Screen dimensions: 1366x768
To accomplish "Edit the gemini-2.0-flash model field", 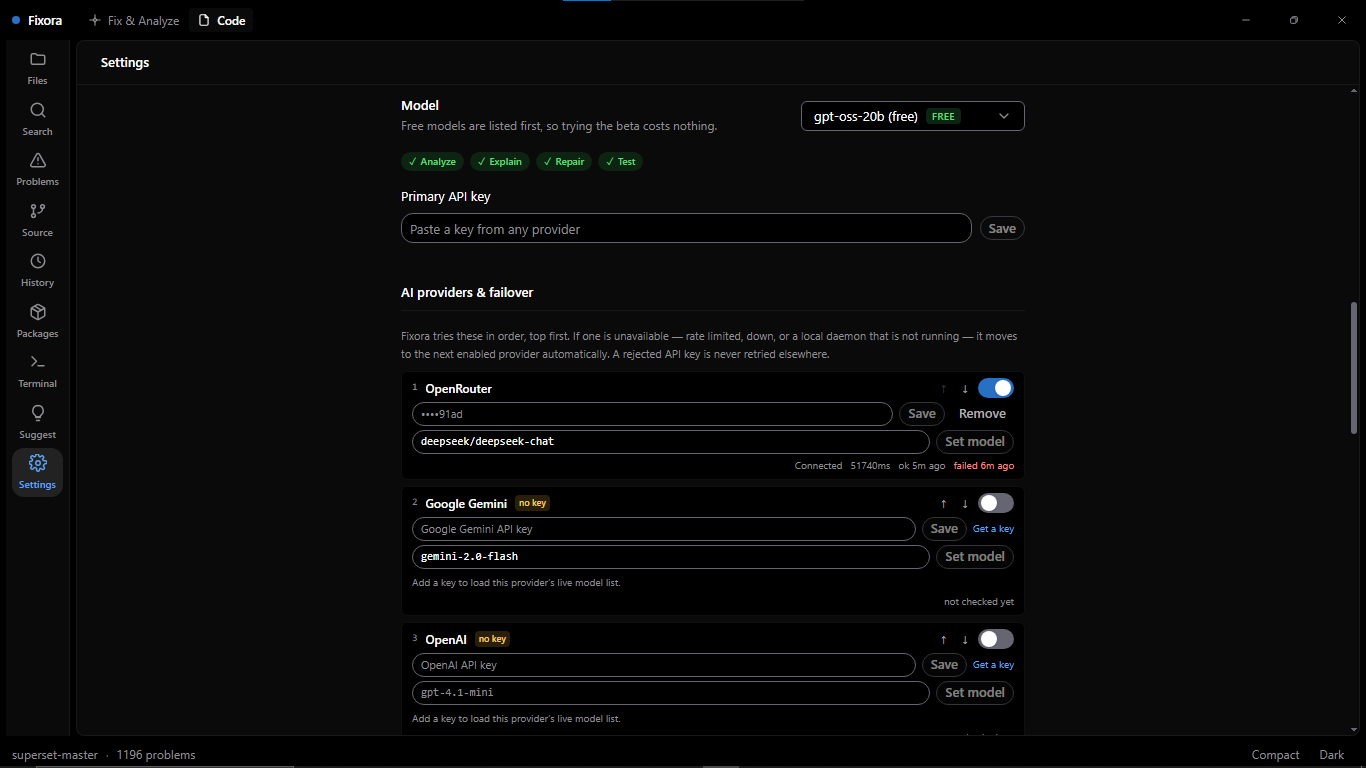I will pyautogui.click(x=671, y=557).
